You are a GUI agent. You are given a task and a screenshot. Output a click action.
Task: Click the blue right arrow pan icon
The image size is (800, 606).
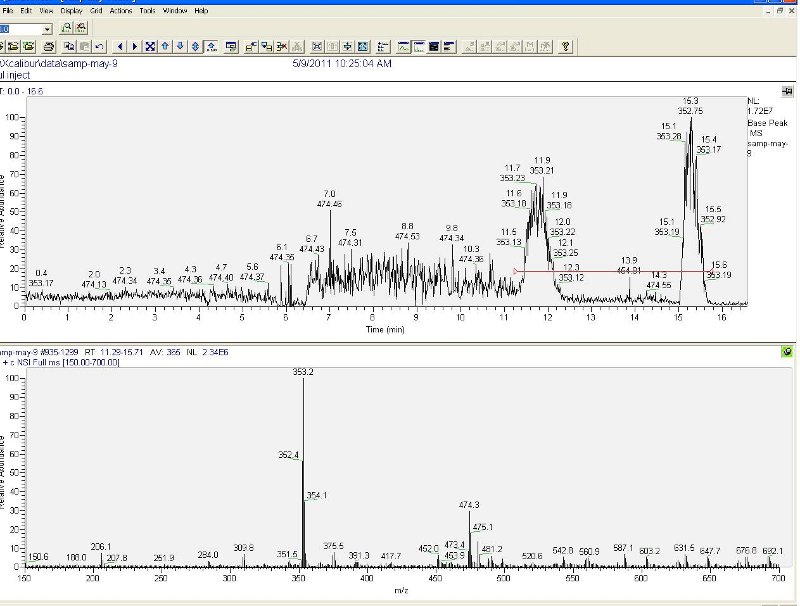pyautogui.click(x=135, y=46)
